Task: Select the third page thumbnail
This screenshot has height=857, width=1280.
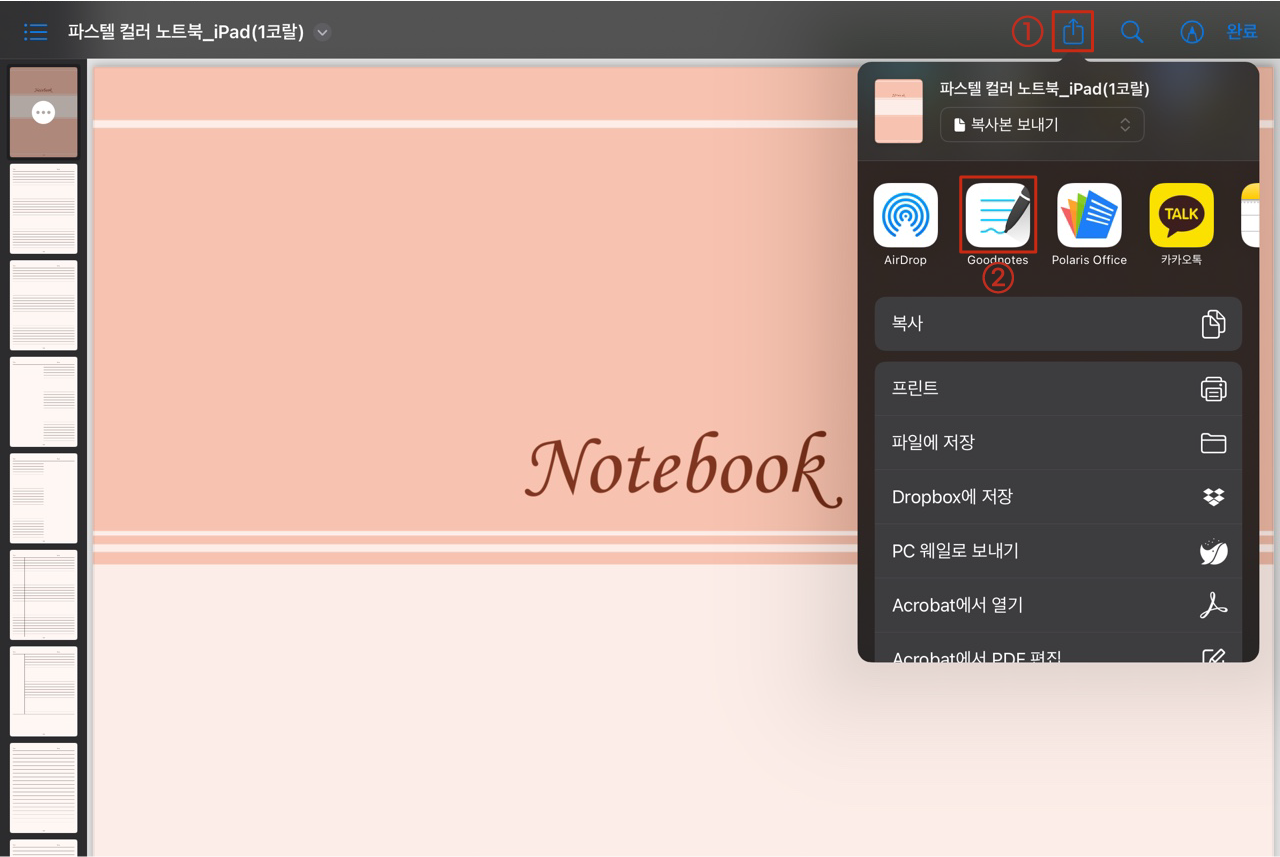Action: [x=44, y=305]
